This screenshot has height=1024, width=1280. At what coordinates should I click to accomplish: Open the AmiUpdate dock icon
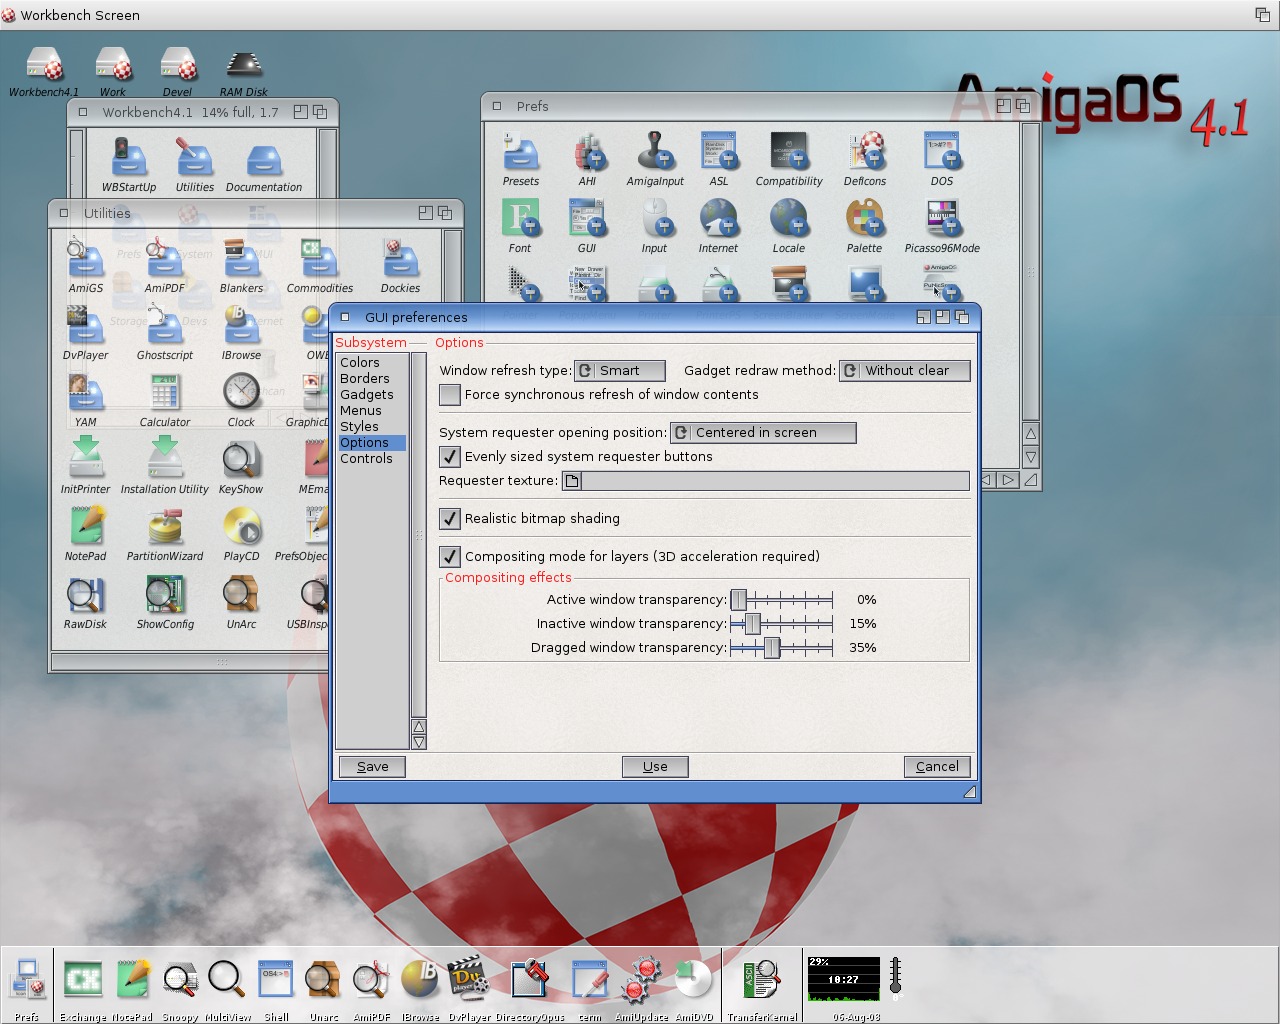point(641,980)
